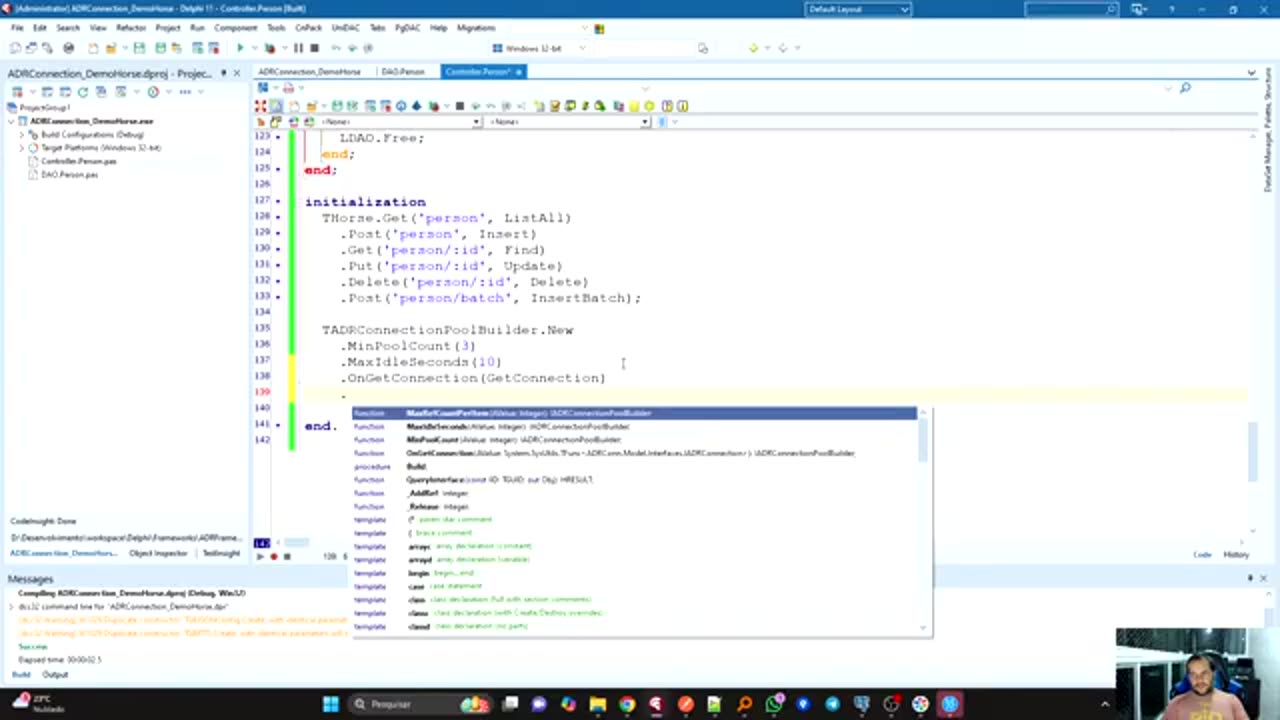Screen dimensions: 1280x720
Task: Click the Success message line
Action: pos(32,647)
